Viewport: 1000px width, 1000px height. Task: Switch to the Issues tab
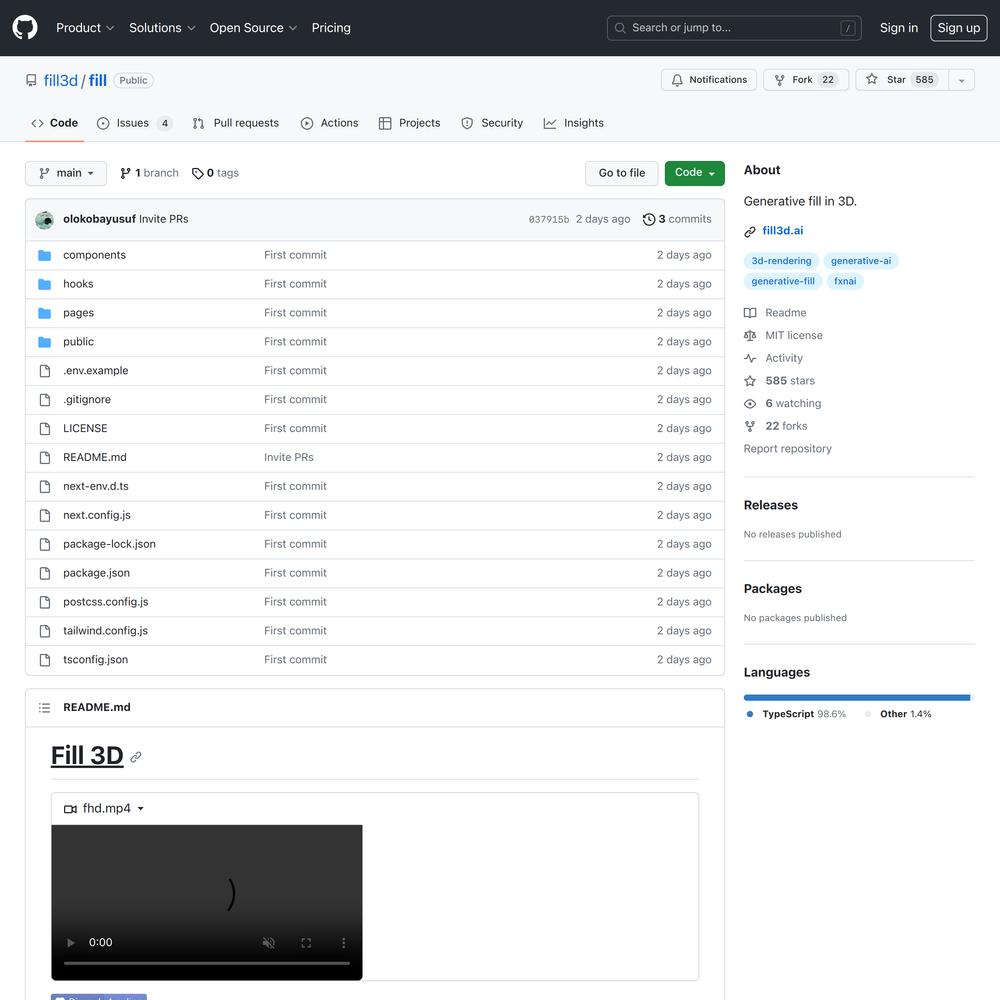pos(134,123)
